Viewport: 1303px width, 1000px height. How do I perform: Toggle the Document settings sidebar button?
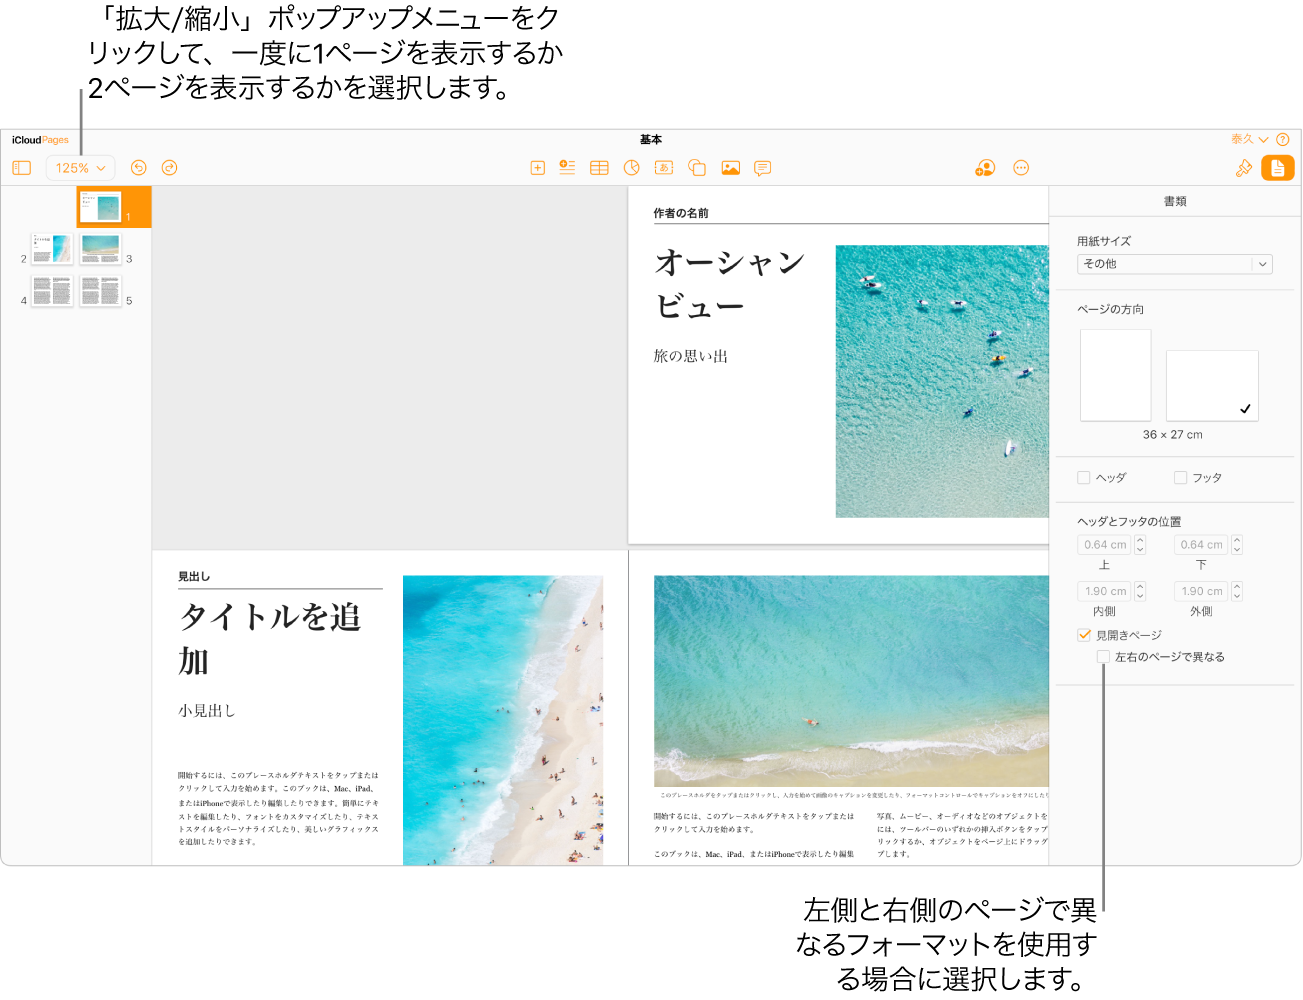(x=1278, y=168)
